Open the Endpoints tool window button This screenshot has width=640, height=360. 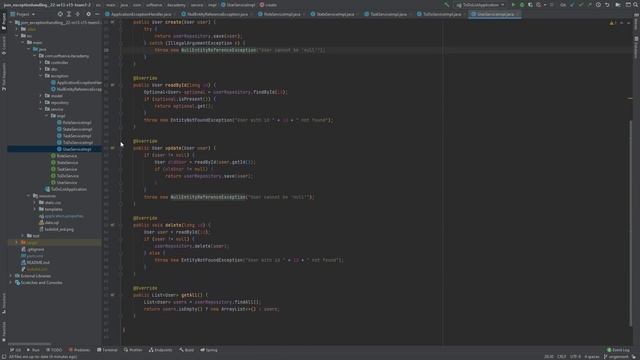pyautogui.click(x=160, y=350)
